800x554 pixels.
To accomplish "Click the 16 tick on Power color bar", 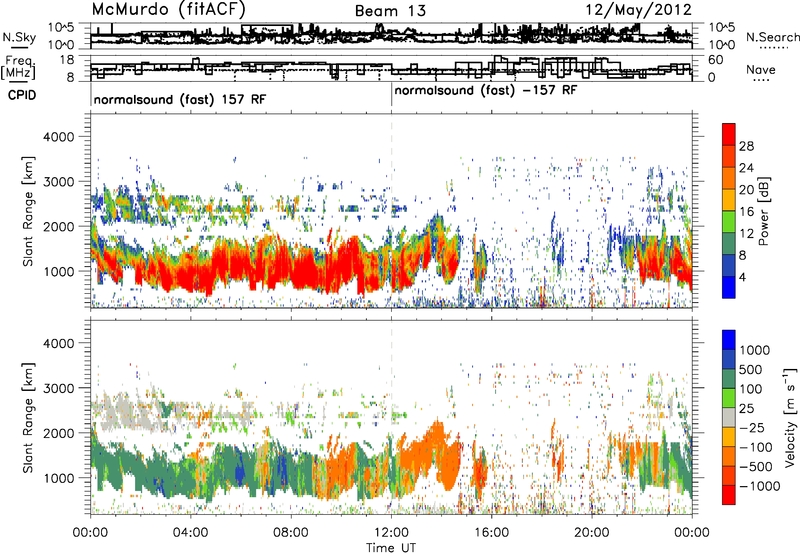I will (746, 212).
